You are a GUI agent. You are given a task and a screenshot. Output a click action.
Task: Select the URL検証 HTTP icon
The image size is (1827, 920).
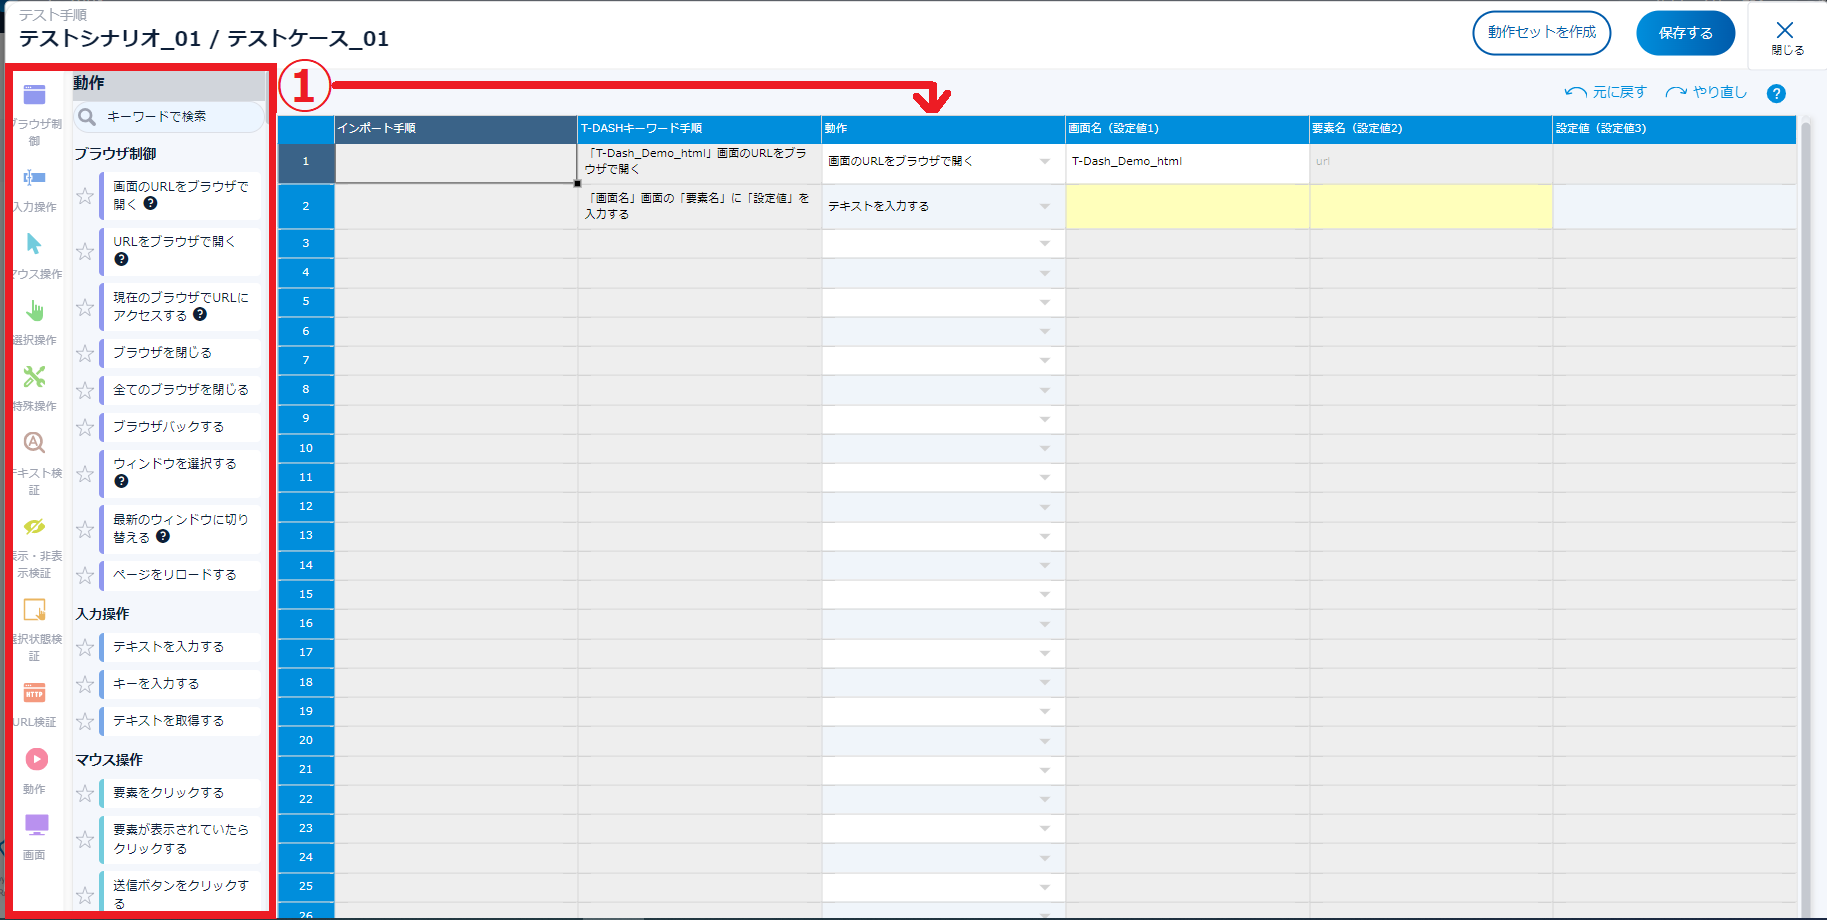click(34, 693)
